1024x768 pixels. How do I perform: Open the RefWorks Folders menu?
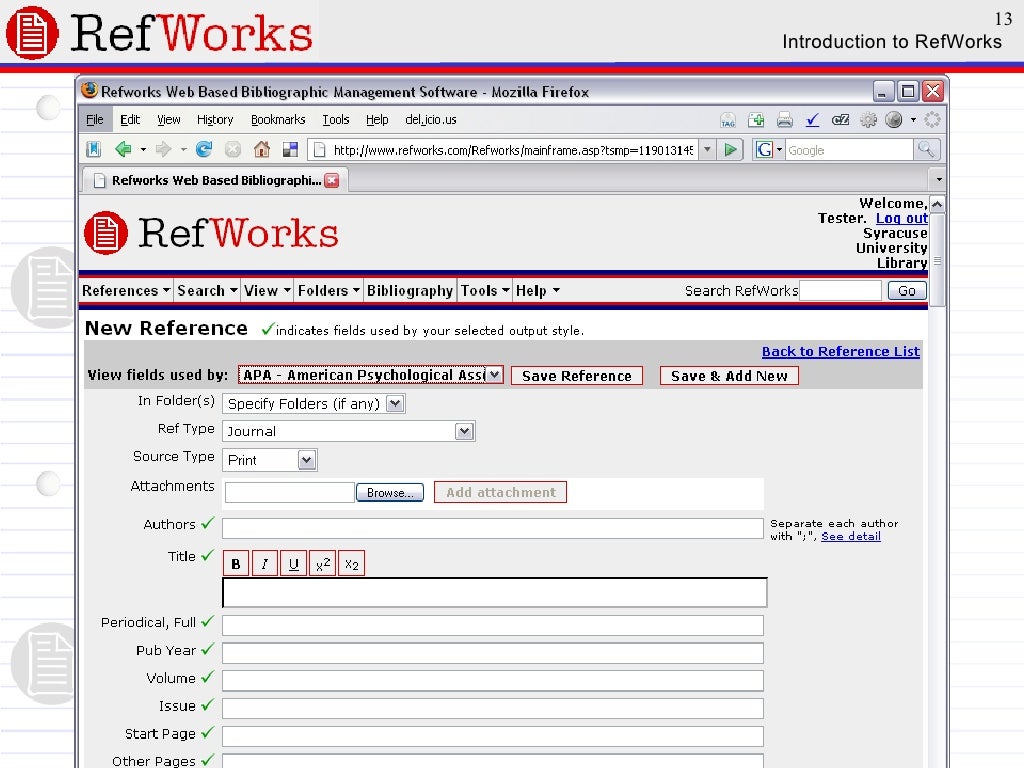(328, 291)
